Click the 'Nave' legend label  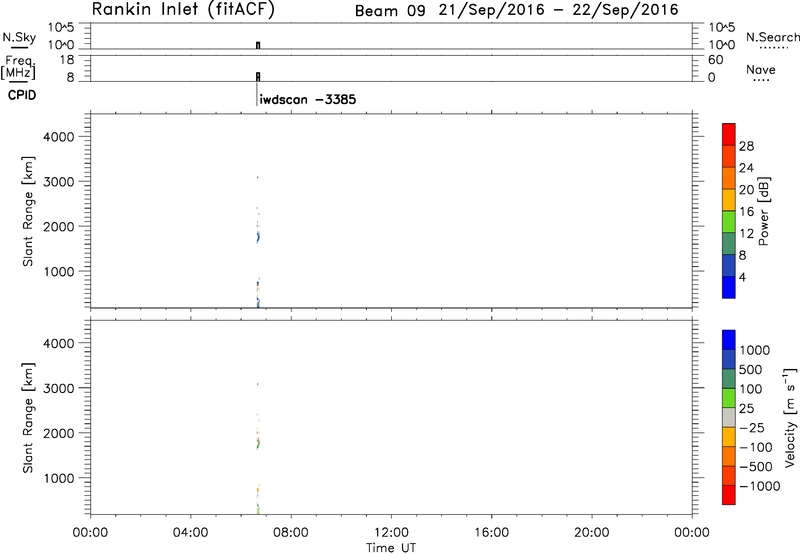pyautogui.click(x=760, y=70)
